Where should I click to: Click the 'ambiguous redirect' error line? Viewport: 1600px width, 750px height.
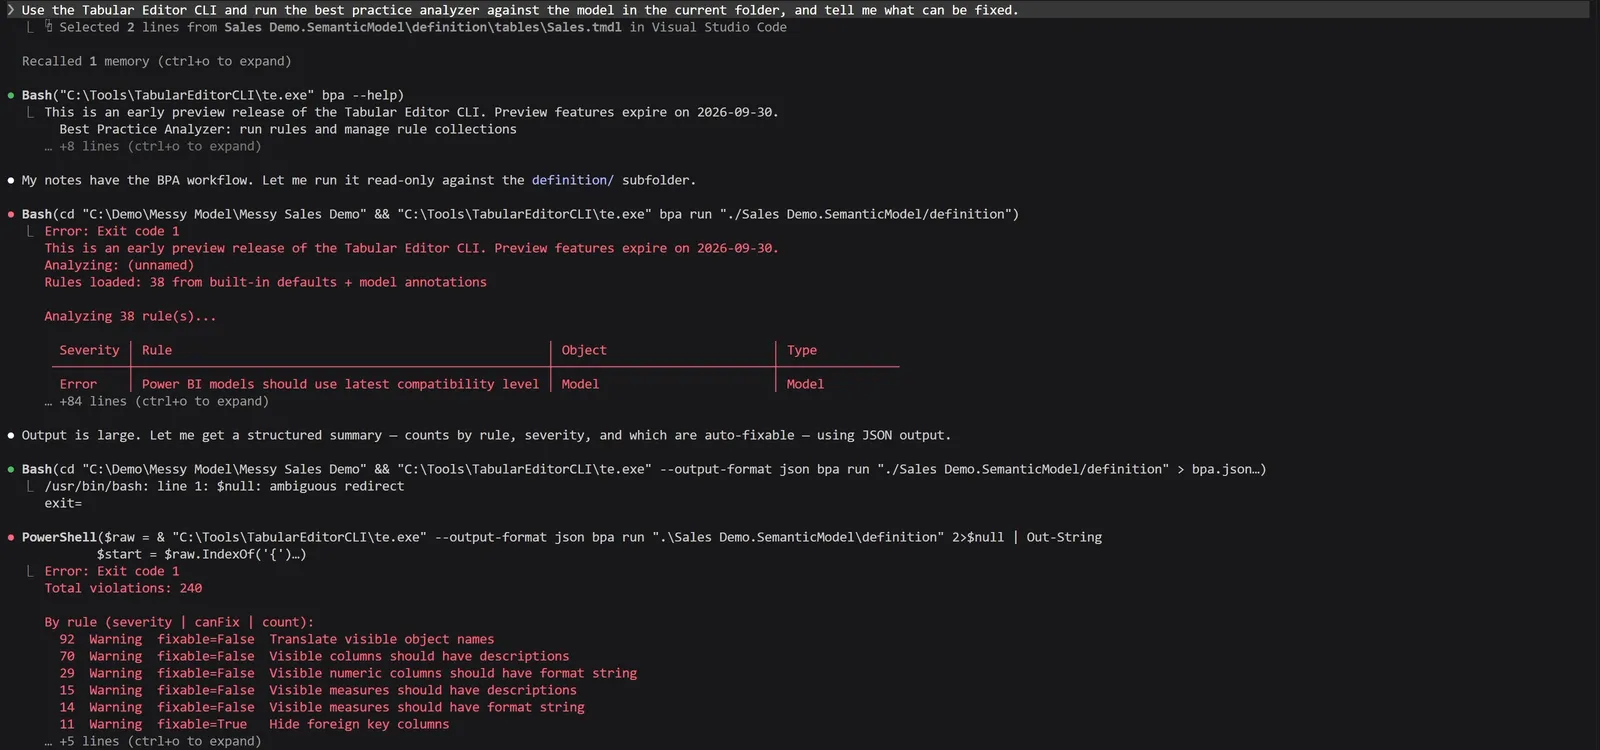(224, 486)
